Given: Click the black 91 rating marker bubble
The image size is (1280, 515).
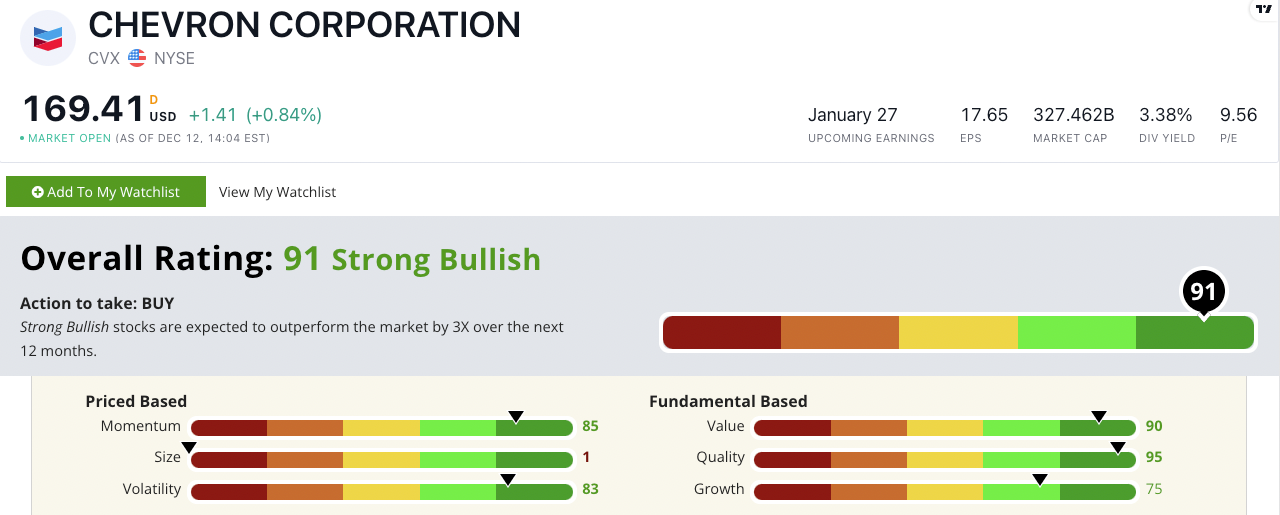Looking at the screenshot, I should pos(1203,292).
